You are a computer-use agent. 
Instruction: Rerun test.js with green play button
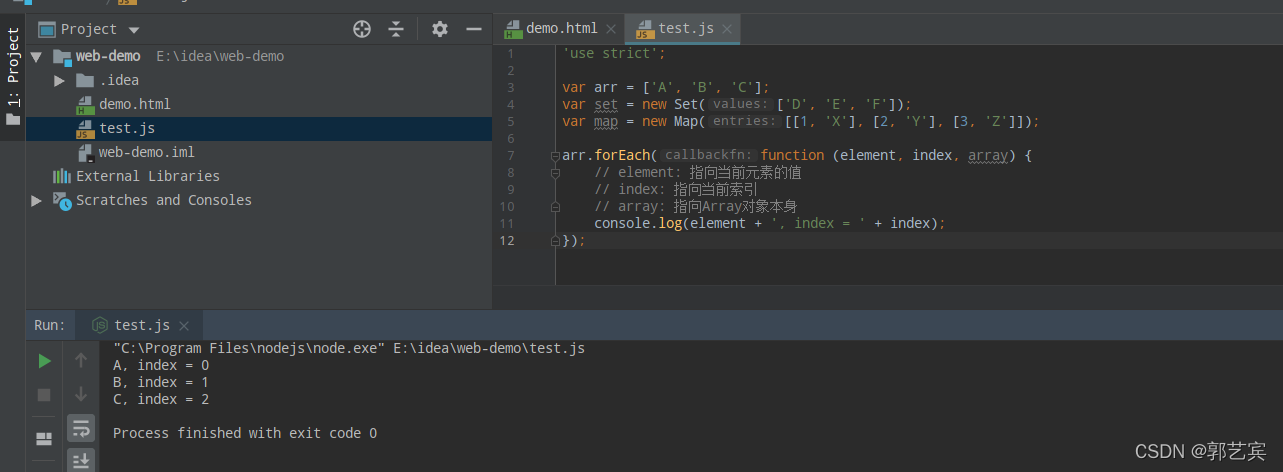coord(44,361)
